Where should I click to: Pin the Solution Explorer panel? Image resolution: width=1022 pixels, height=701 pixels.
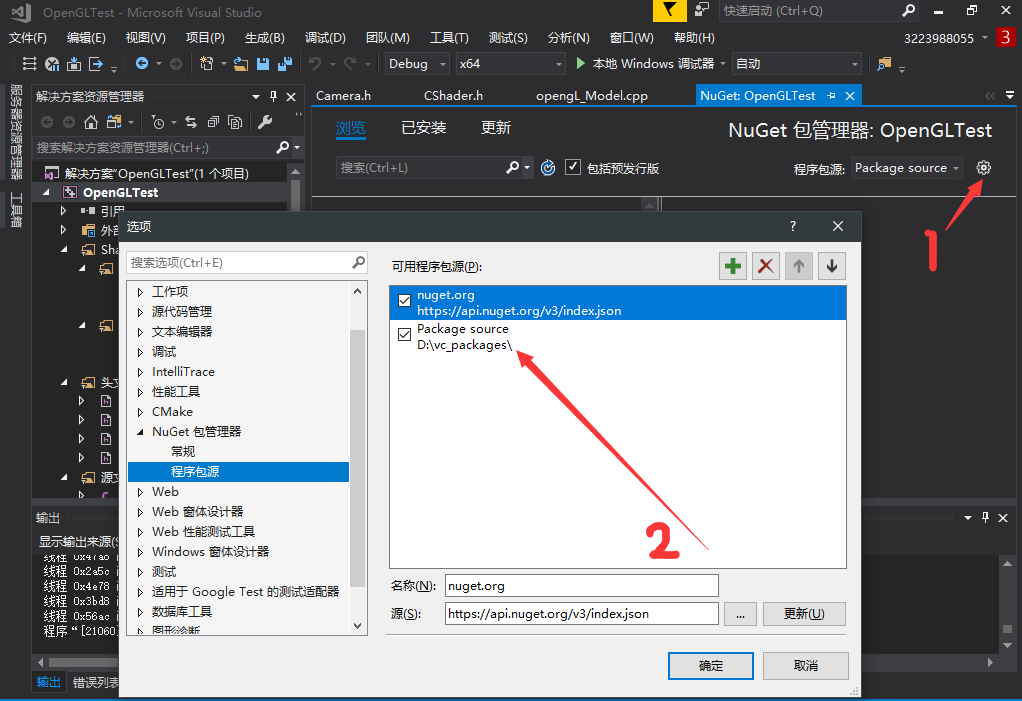[x=274, y=96]
